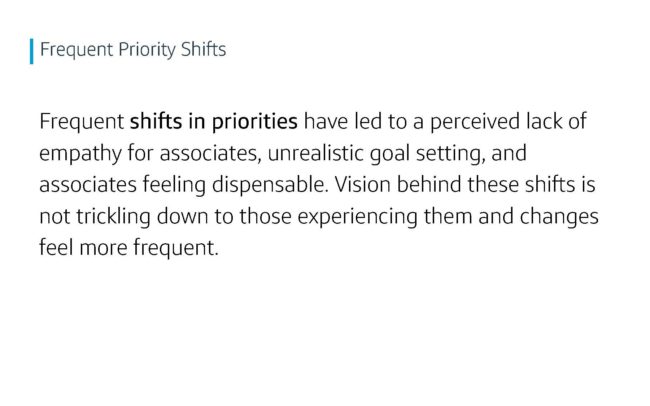Click the word "Shifts" in the heading
This screenshot has width=650, height=406.
pos(204,49)
